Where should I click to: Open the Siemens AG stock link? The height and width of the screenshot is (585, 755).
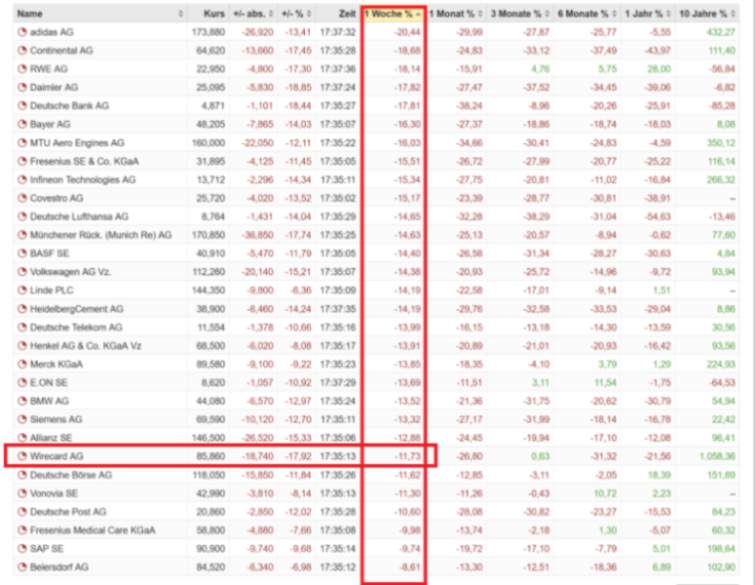point(56,419)
